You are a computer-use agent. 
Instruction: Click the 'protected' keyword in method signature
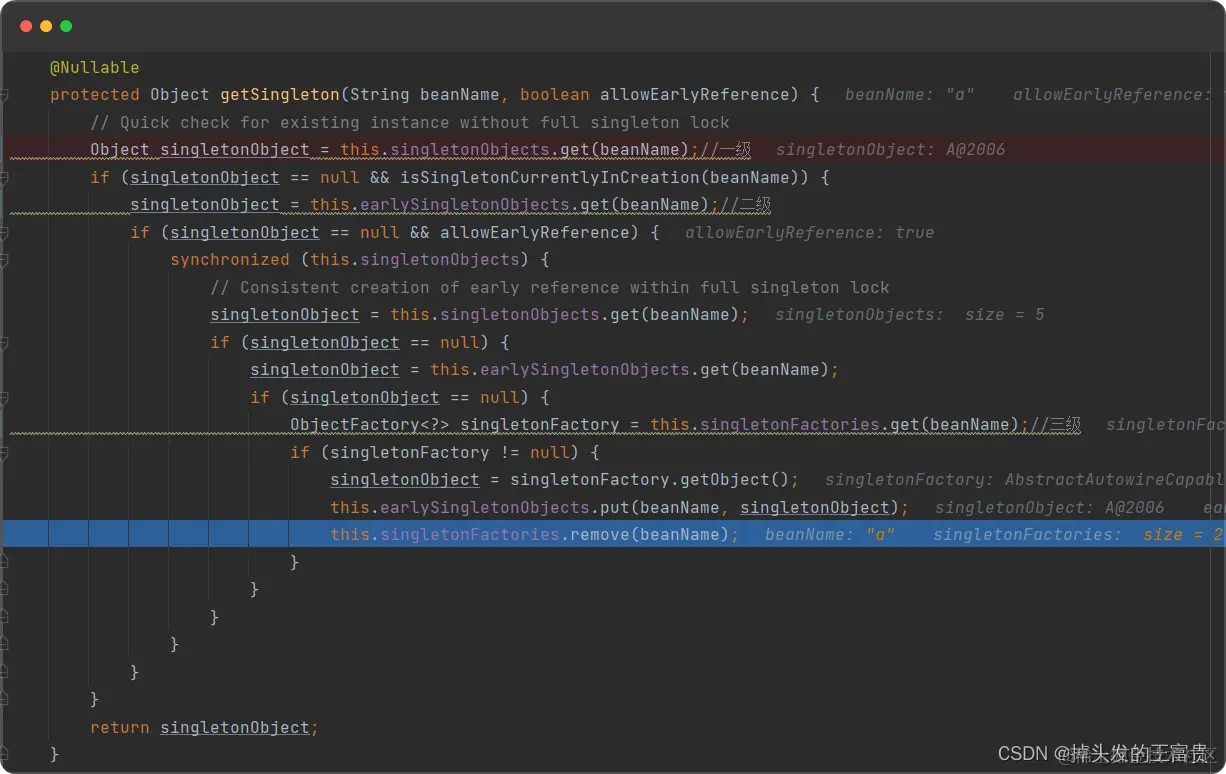(95, 95)
